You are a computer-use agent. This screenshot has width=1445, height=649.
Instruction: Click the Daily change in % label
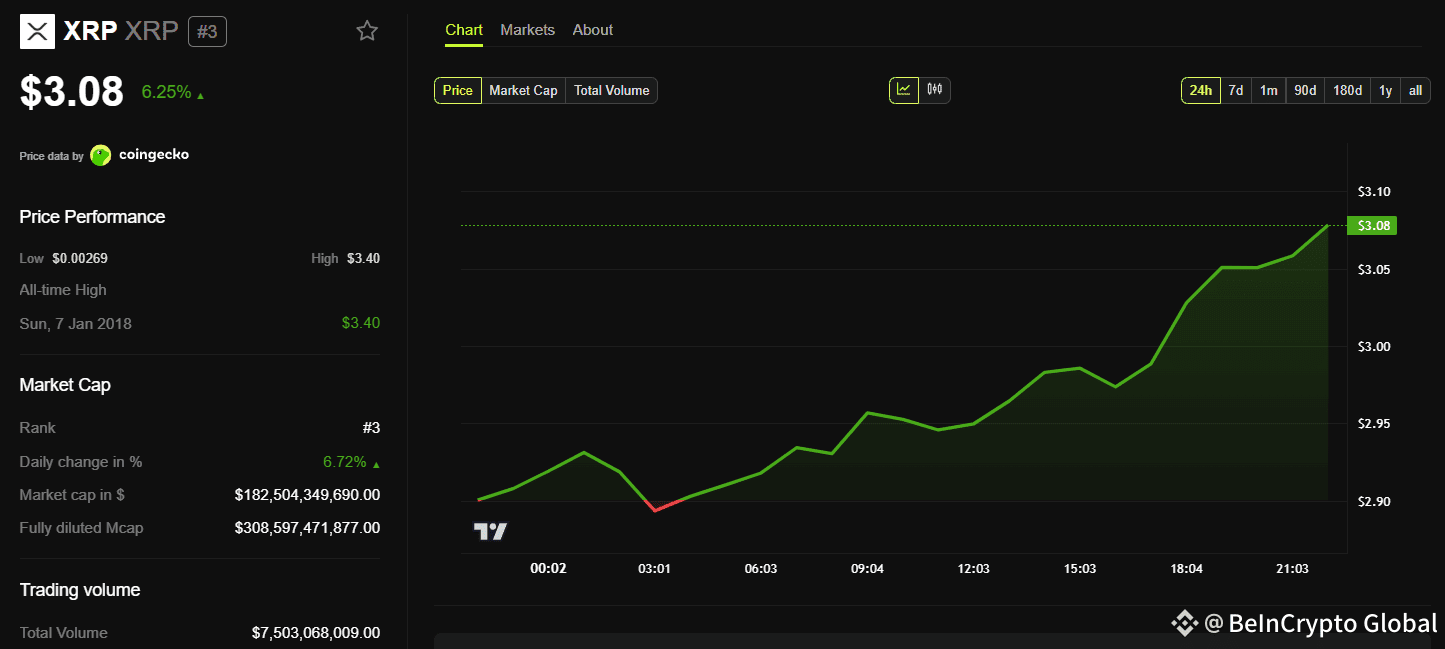[81, 462]
